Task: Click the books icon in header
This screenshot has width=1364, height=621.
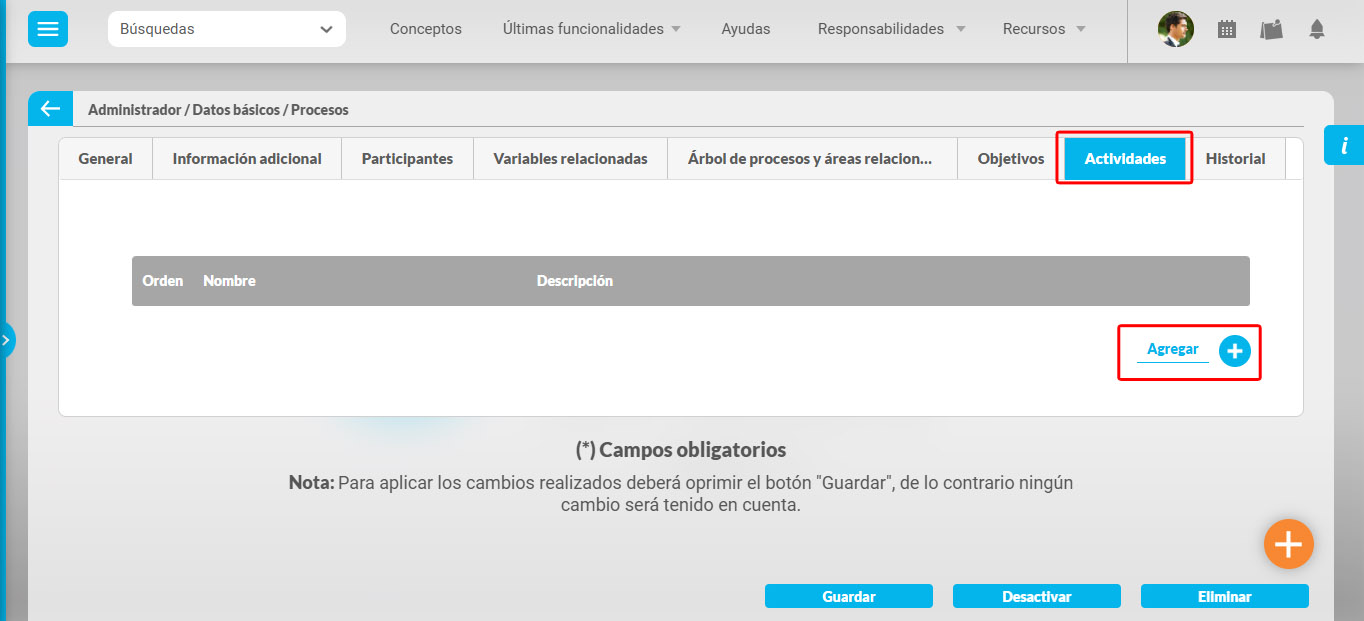Action: [1271, 30]
